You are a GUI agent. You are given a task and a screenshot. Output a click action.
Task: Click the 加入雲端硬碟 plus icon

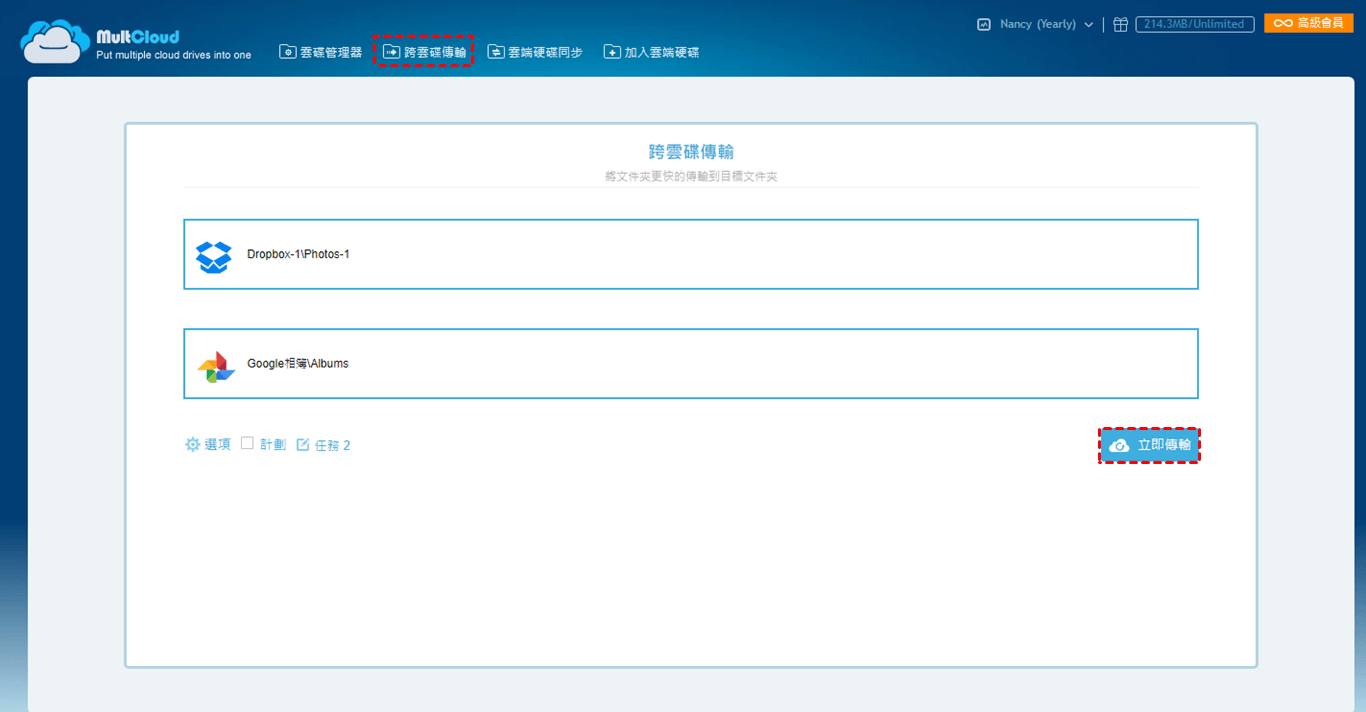pyautogui.click(x=612, y=52)
